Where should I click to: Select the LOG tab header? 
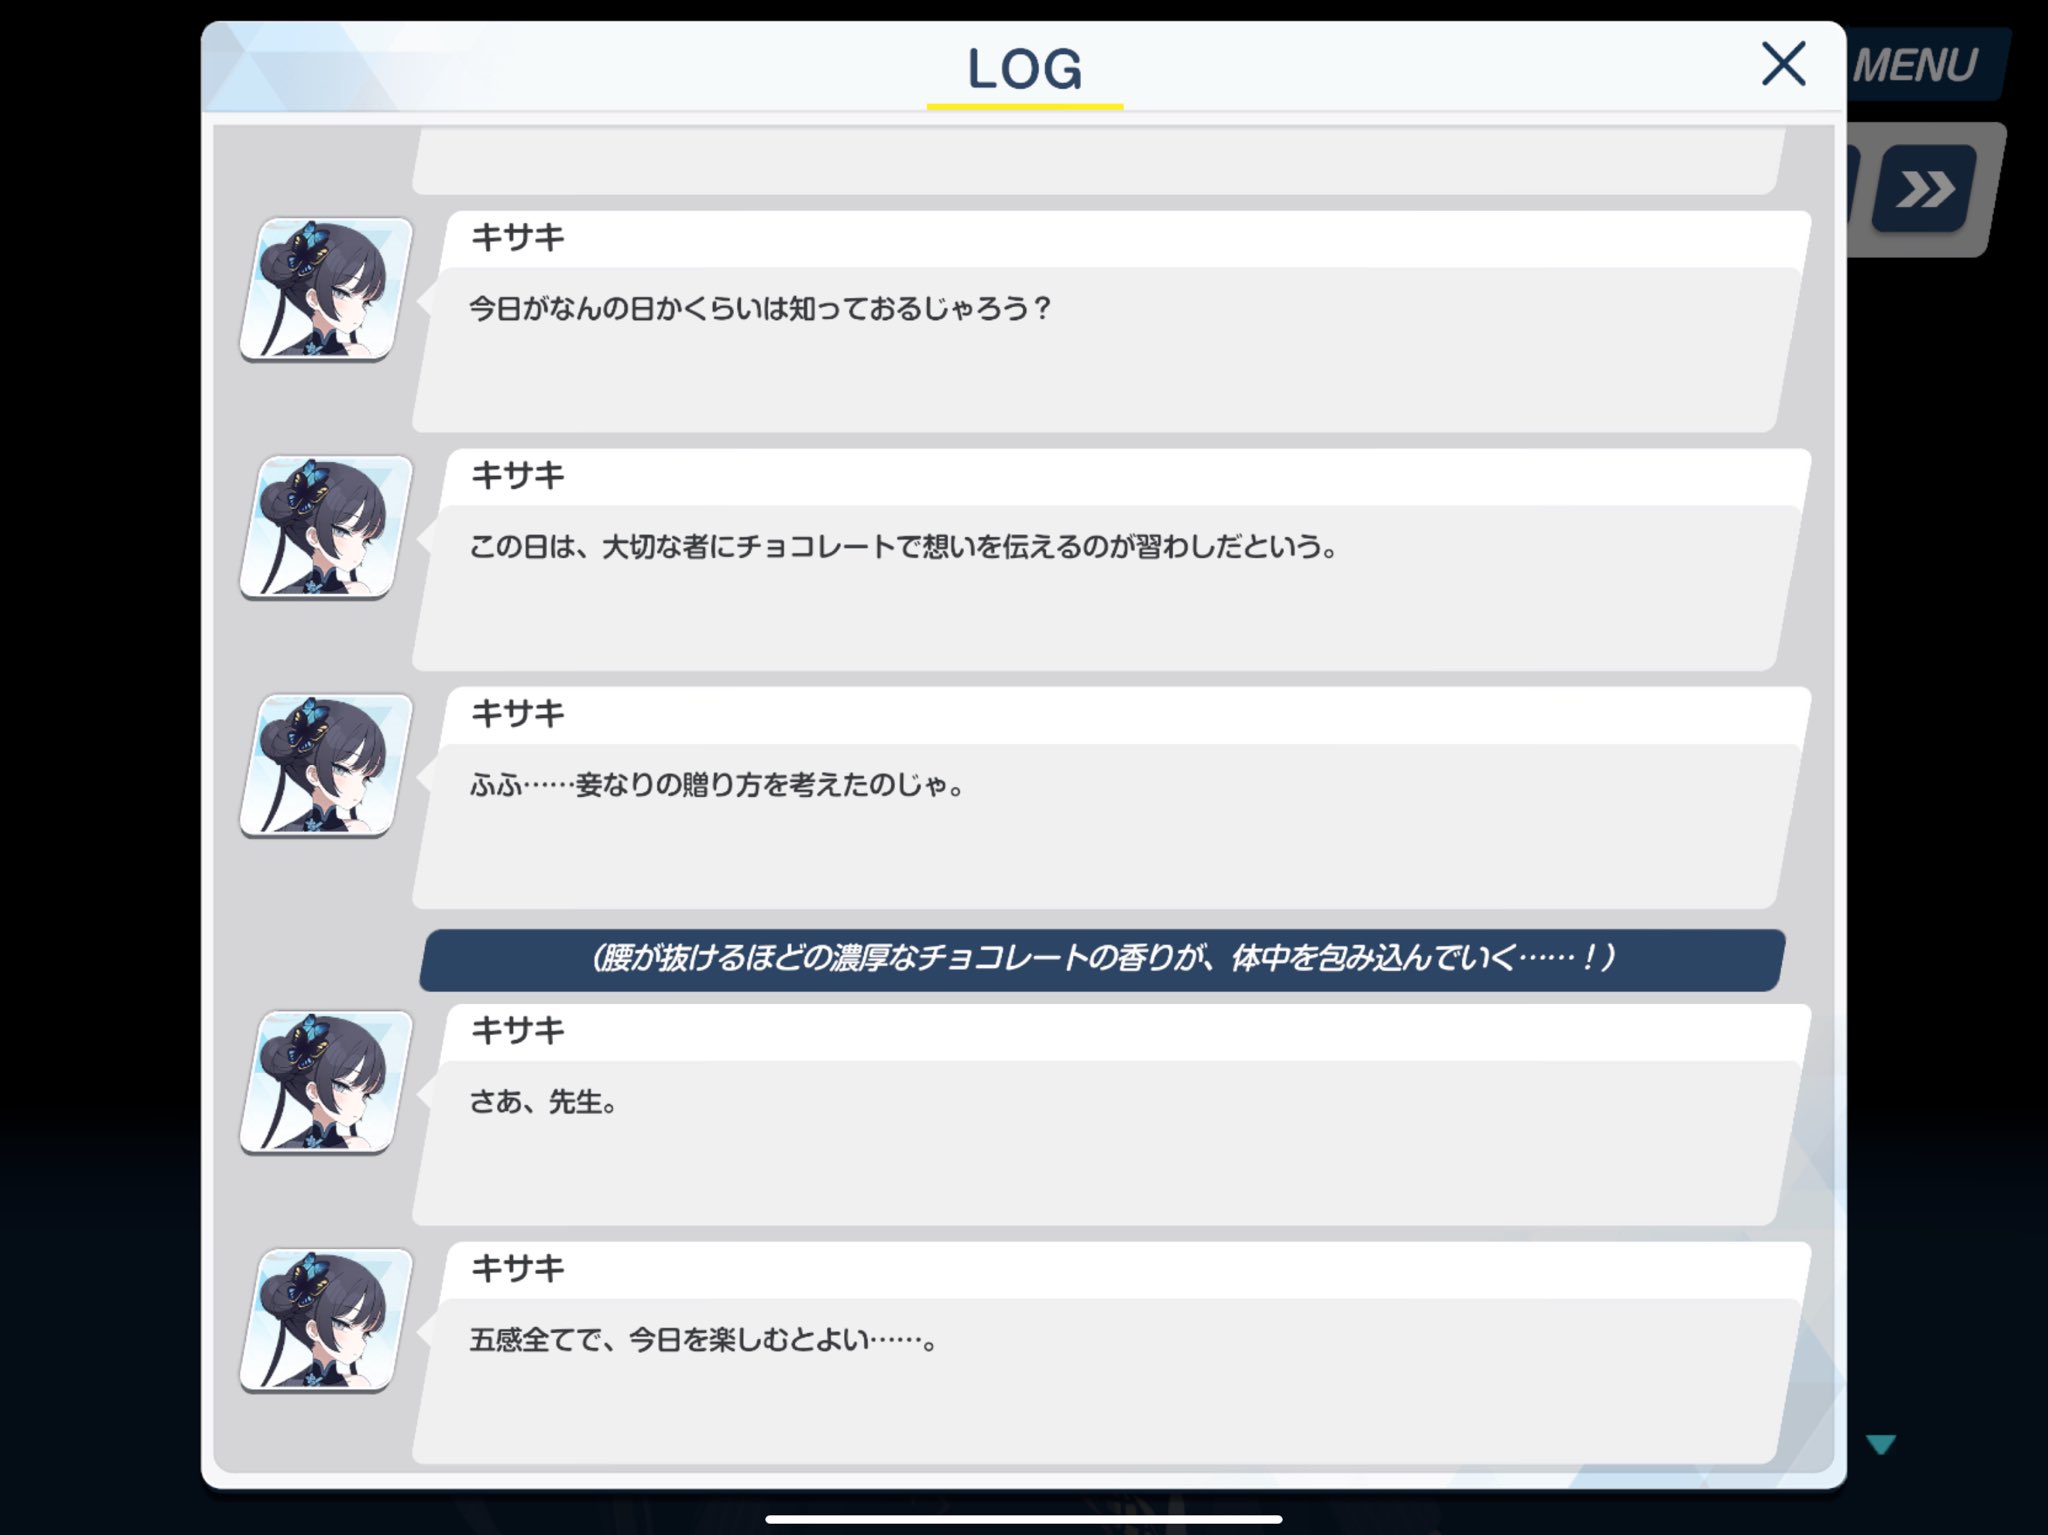tap(1024, 70)
